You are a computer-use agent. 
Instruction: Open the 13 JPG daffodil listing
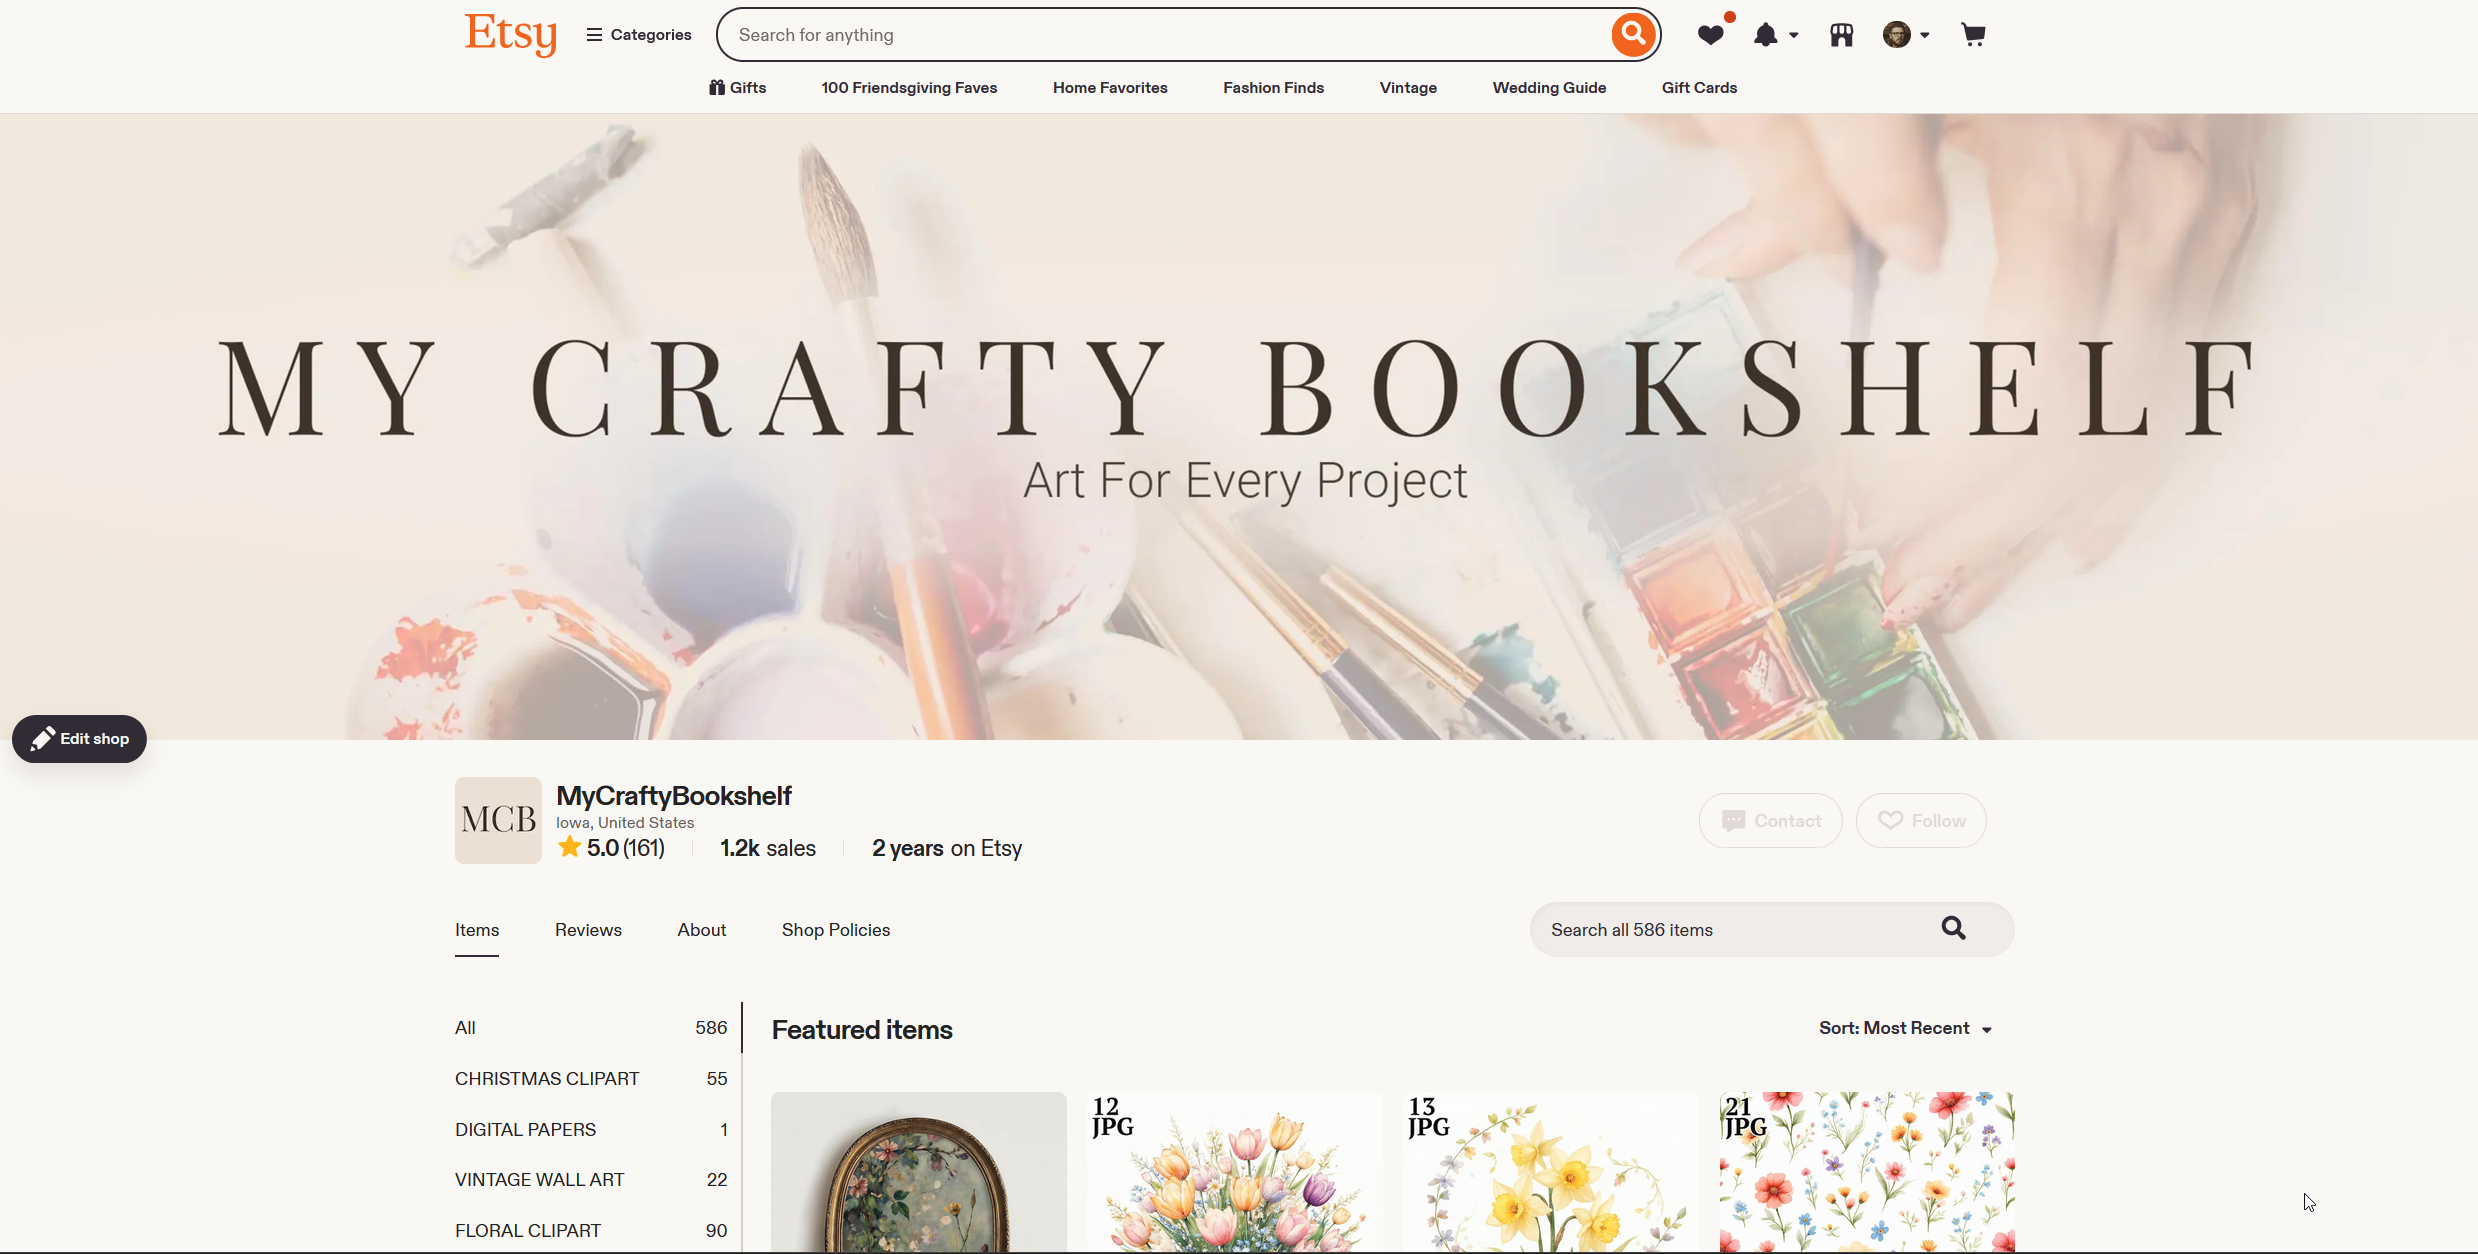click(1550, 1172)
